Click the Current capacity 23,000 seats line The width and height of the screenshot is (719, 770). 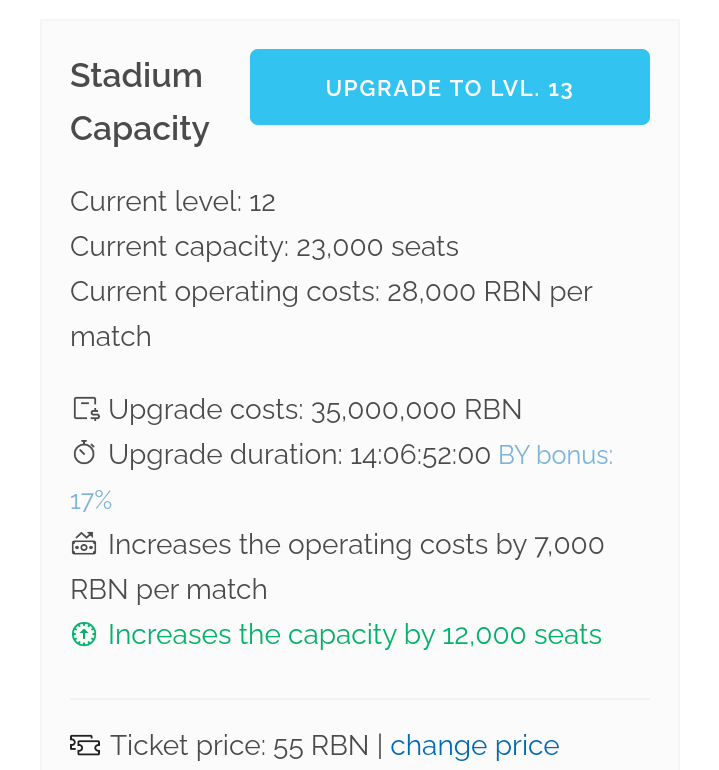click(264, 247)
